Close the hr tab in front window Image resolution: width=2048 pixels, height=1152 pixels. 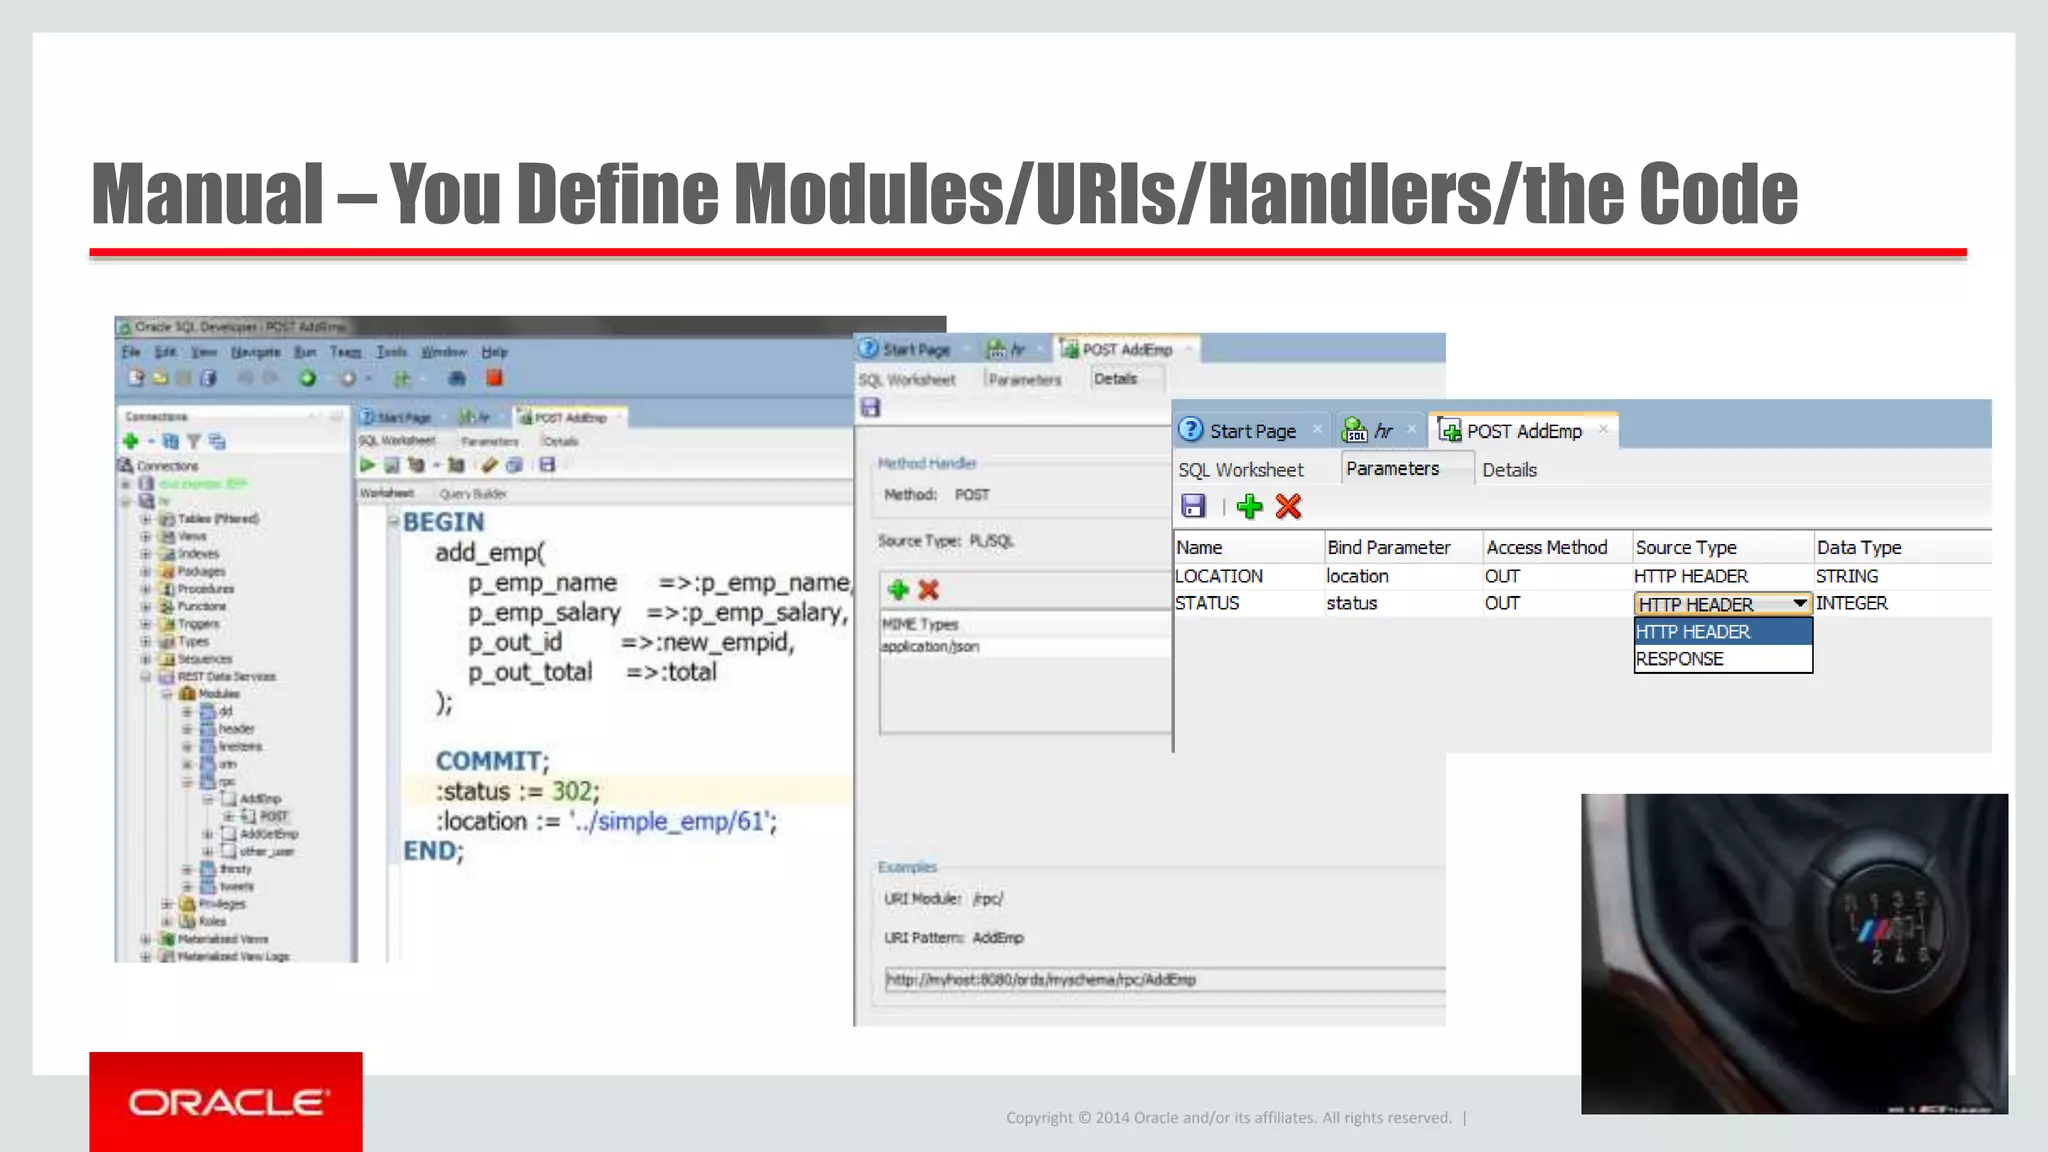[x=1411, y=429]
